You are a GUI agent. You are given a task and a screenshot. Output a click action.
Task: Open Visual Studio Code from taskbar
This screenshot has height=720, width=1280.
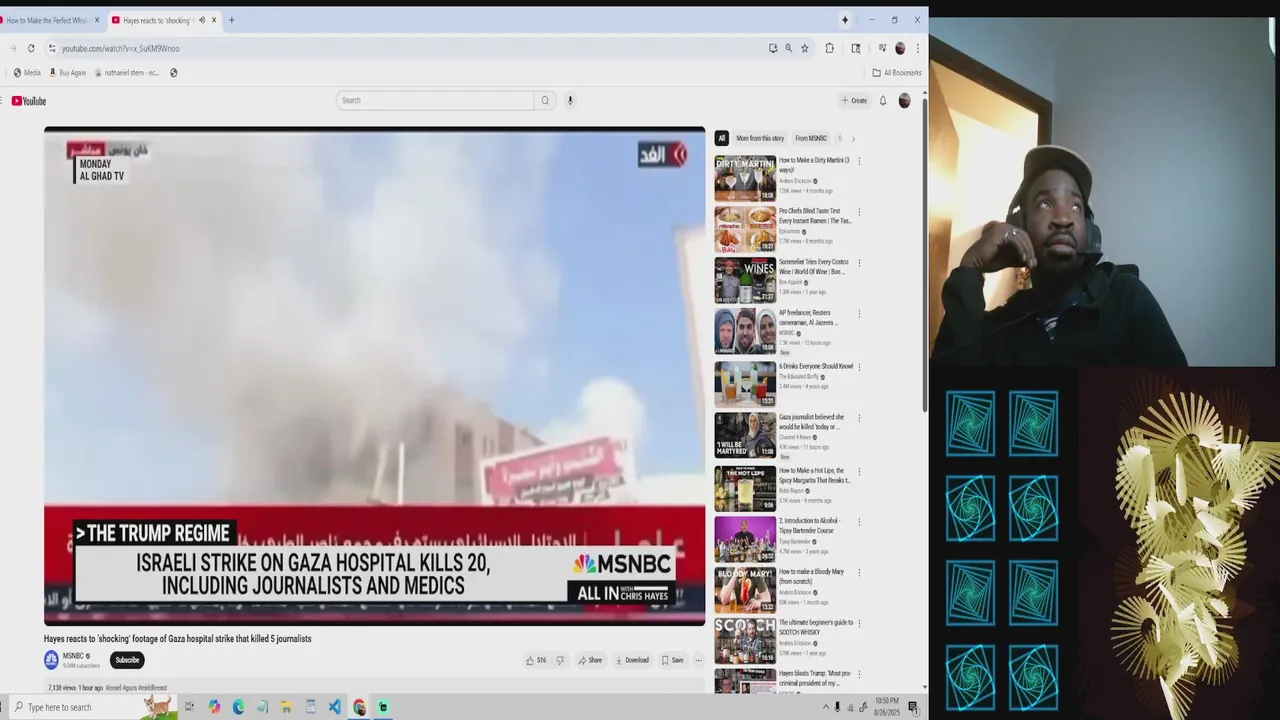coord(335,707)
